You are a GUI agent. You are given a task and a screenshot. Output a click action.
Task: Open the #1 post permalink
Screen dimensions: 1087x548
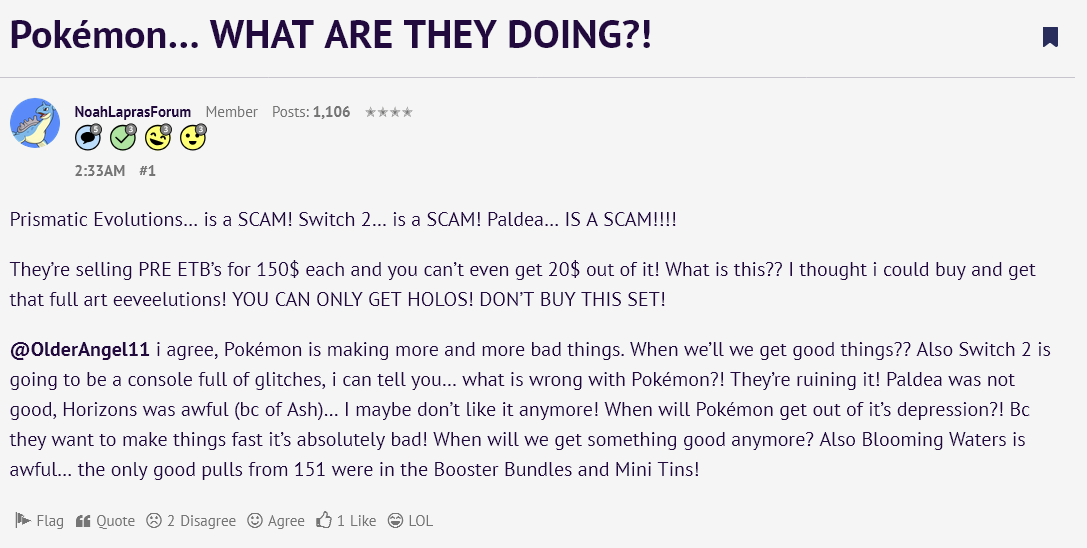147,171
